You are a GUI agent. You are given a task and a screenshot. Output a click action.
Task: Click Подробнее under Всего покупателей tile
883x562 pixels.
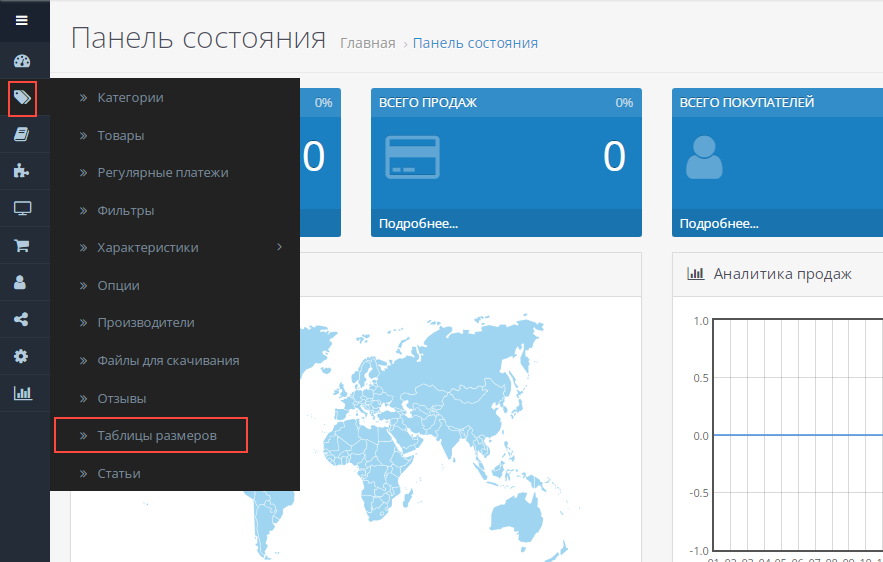pos(718,223)
